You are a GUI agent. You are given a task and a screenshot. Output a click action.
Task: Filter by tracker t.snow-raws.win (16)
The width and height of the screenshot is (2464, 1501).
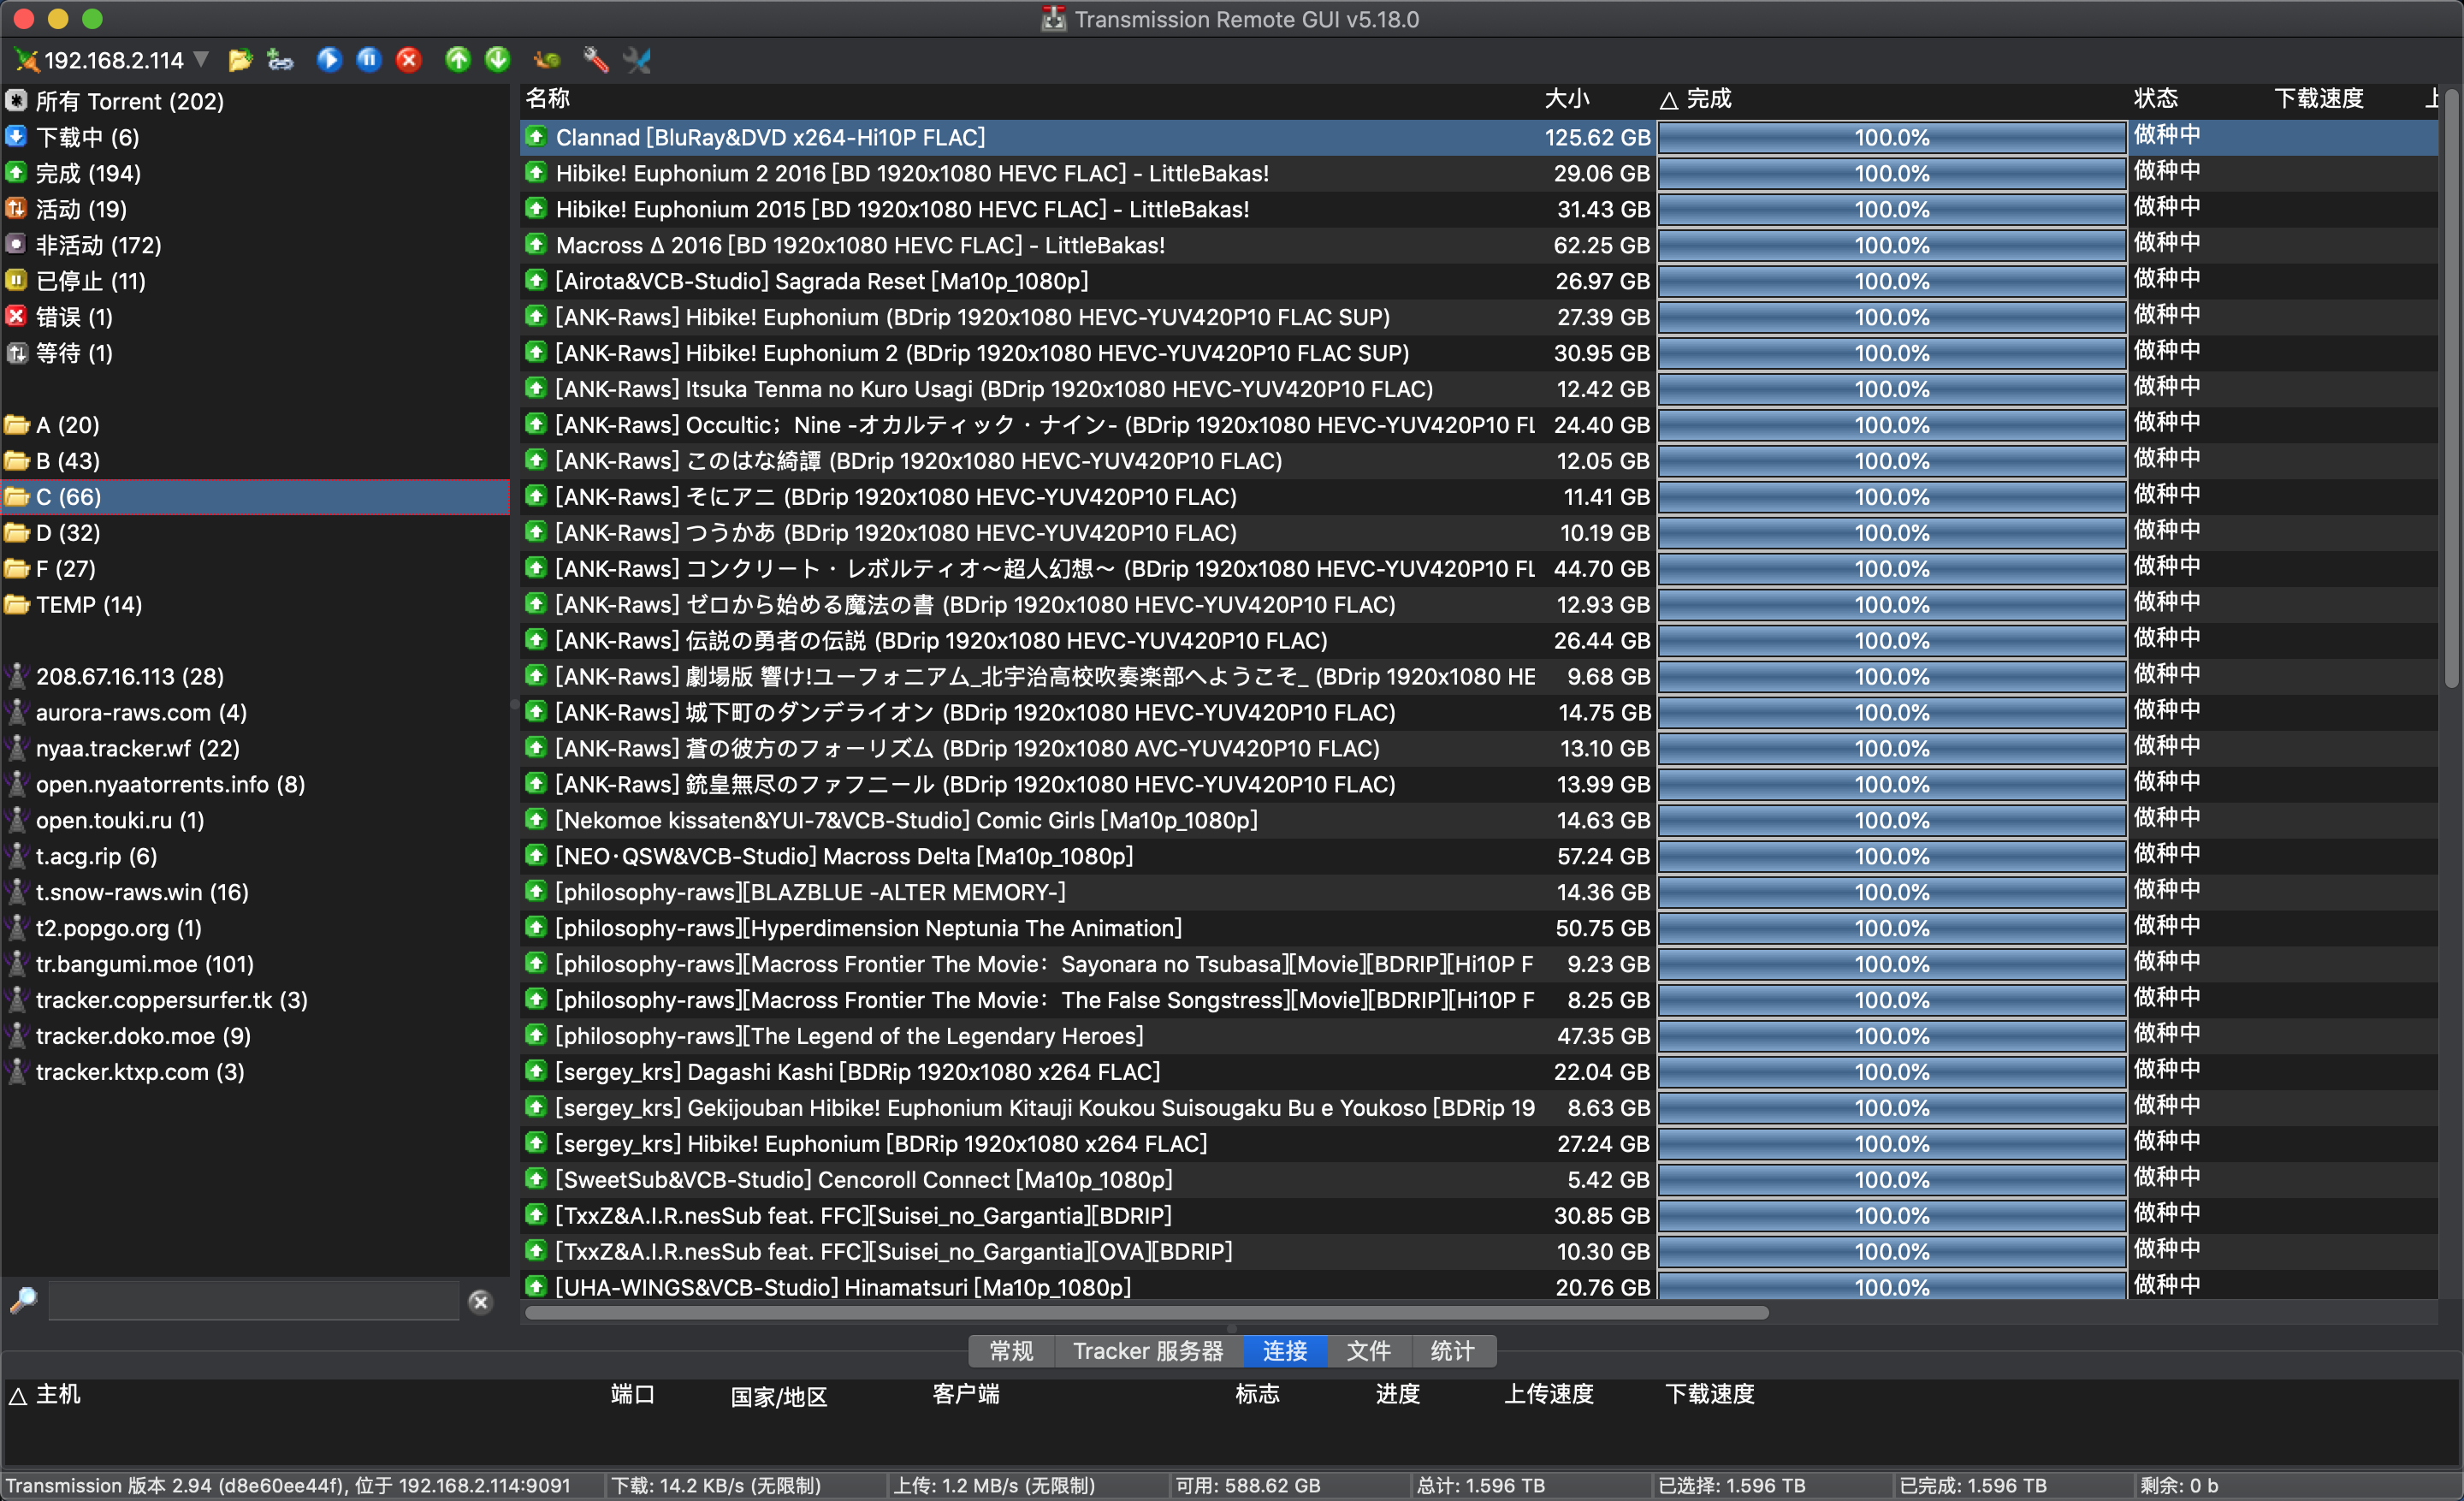(142, 892)
